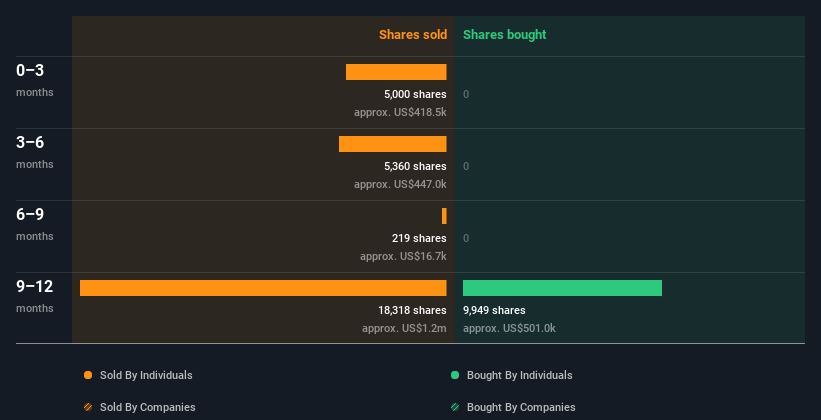Click the approx. US$16.7k amount
The height and width of the screenshot is (420, 821).
point(403,256)
